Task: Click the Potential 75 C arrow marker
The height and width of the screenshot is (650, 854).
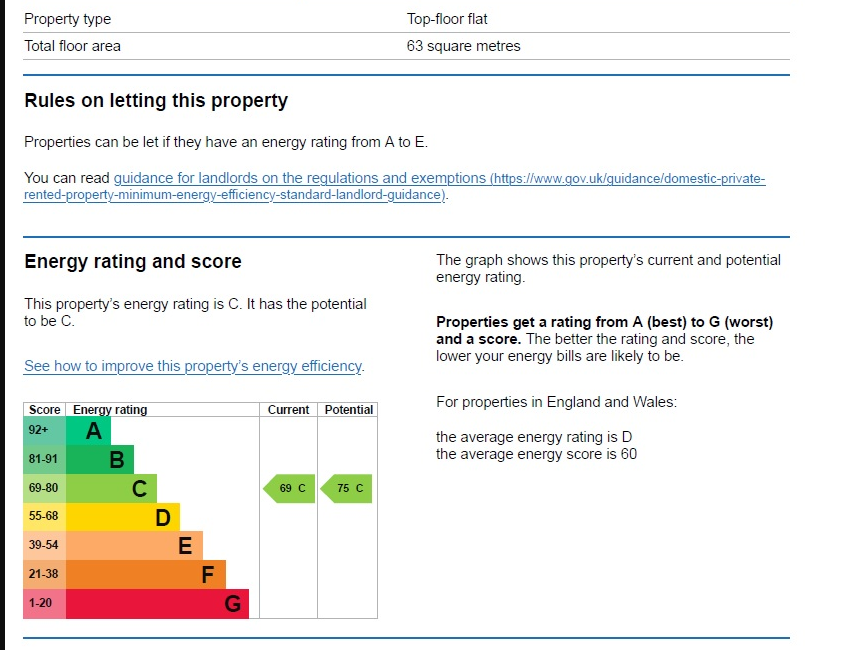Action: tap(347, 489)
